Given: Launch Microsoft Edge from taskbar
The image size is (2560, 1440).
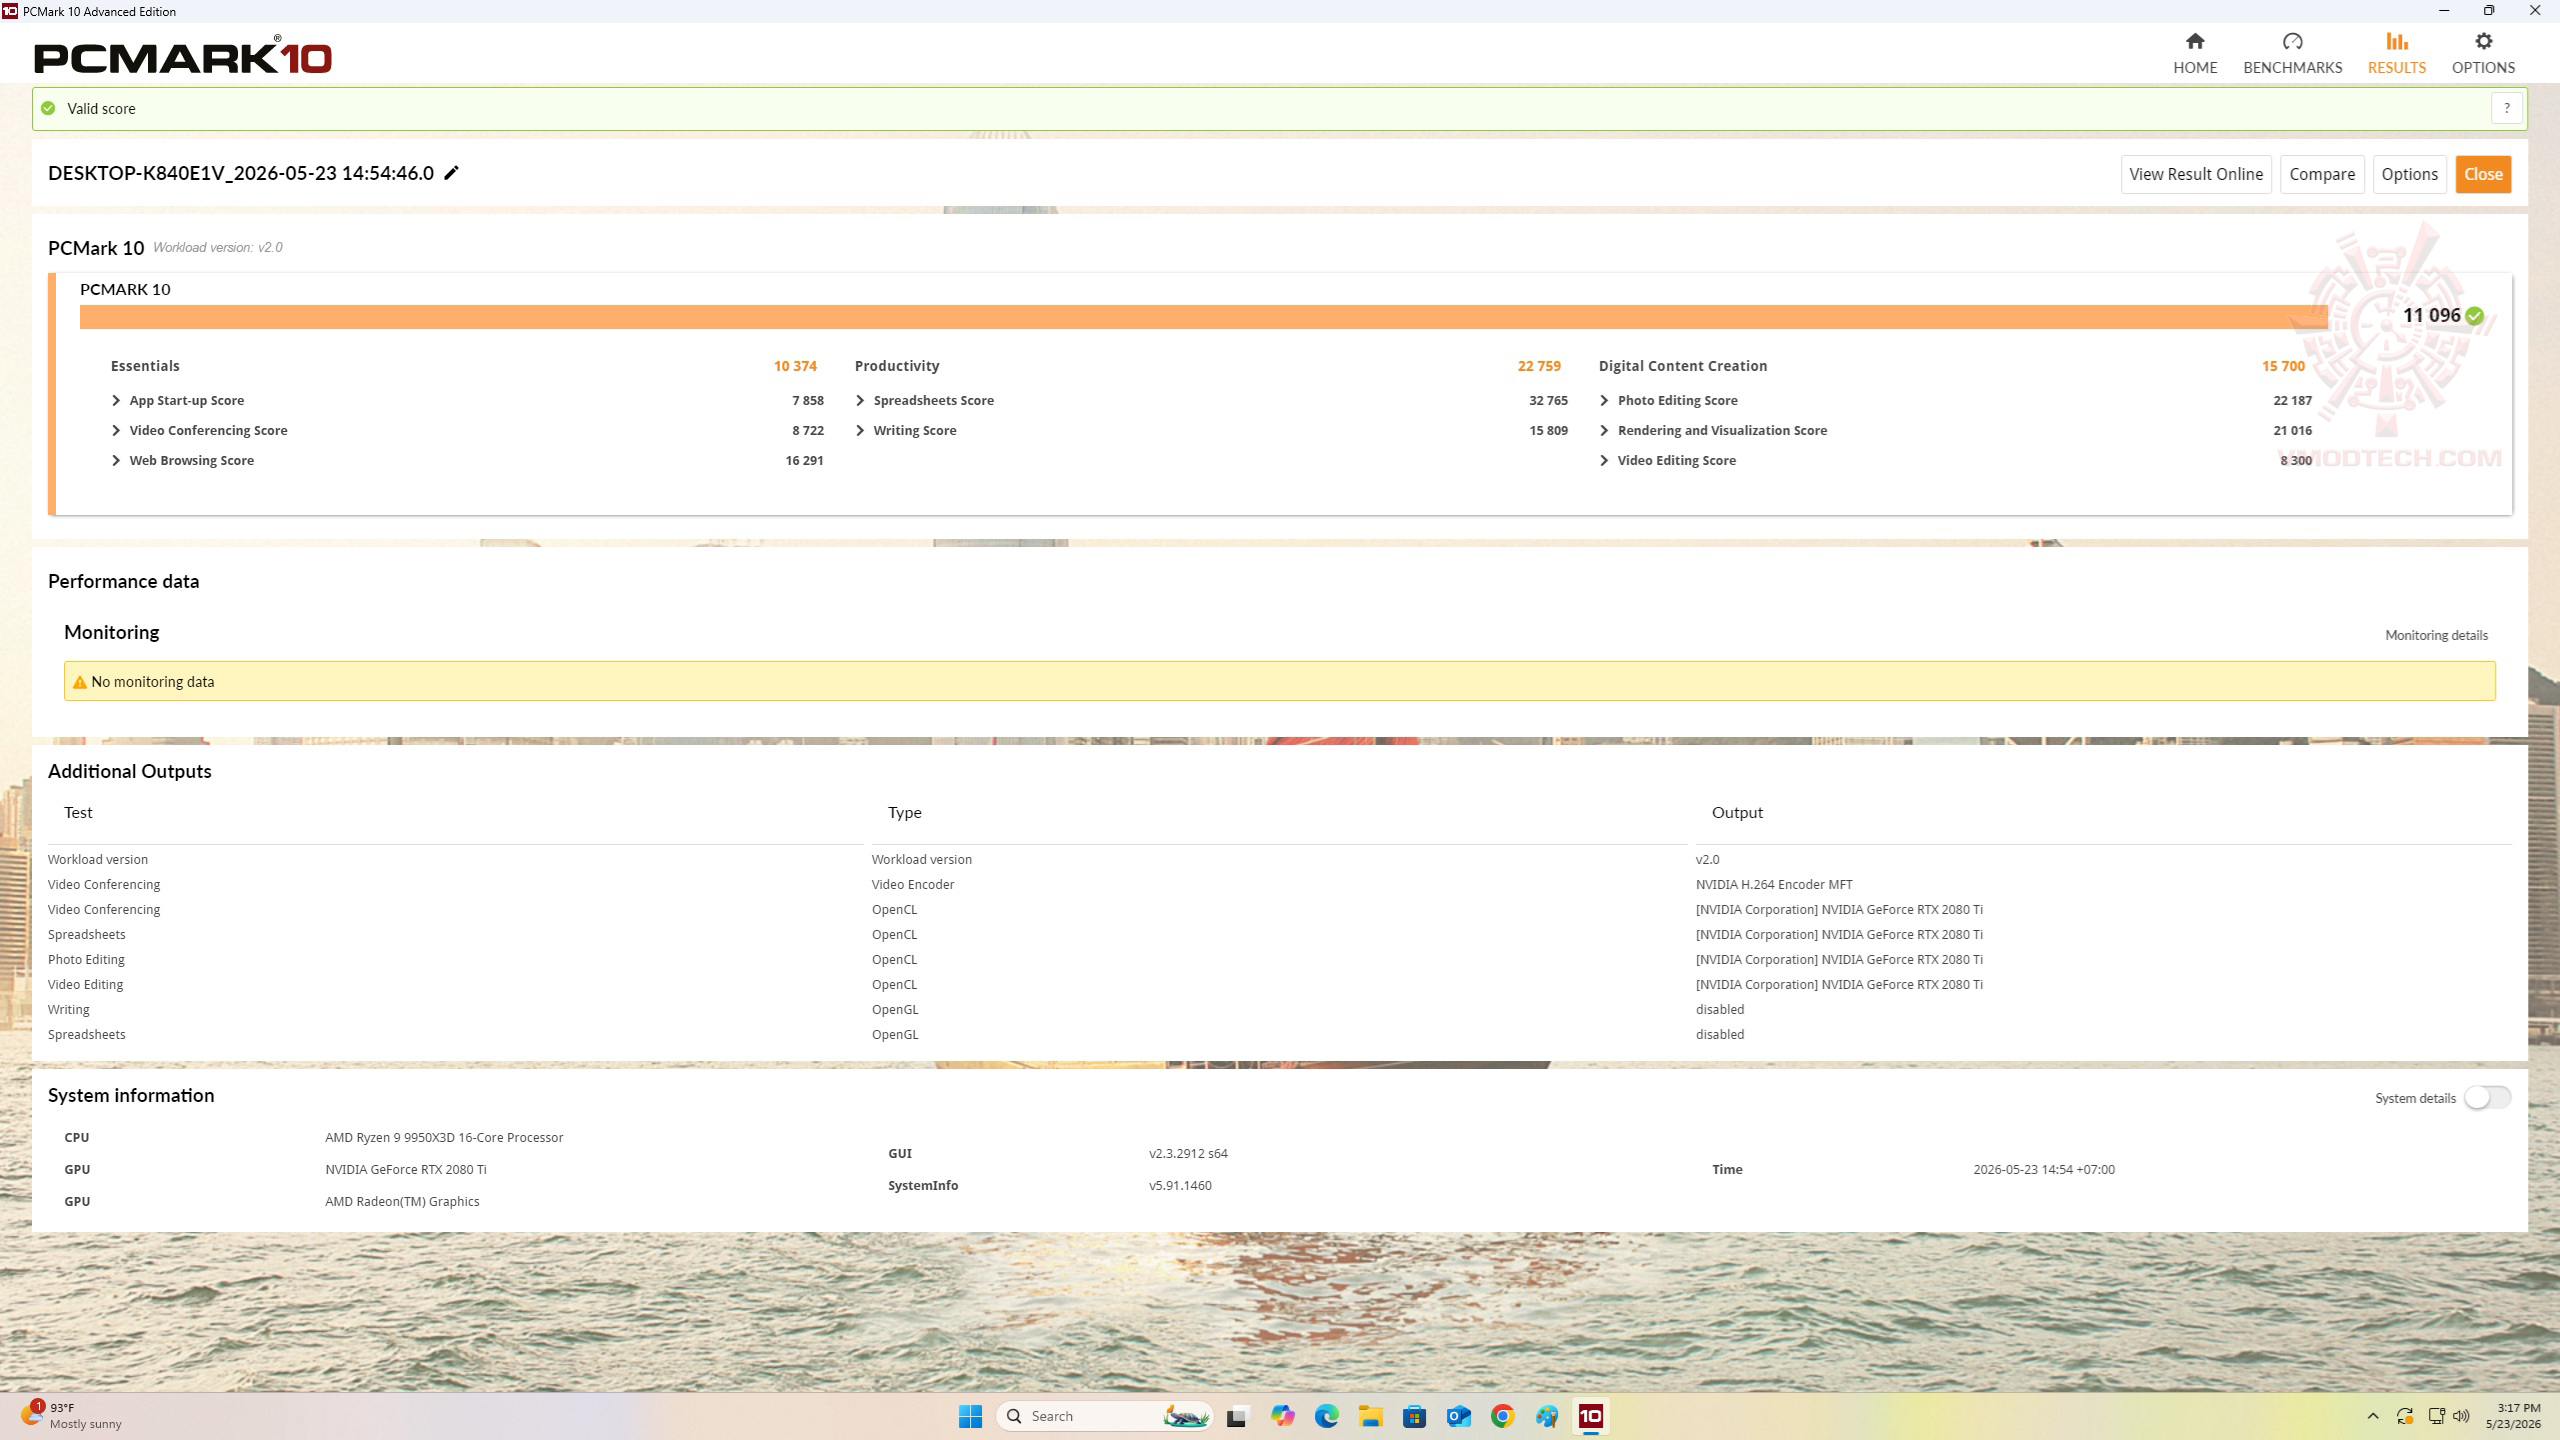Looking at the screenshot, I should [1326, 1416].
